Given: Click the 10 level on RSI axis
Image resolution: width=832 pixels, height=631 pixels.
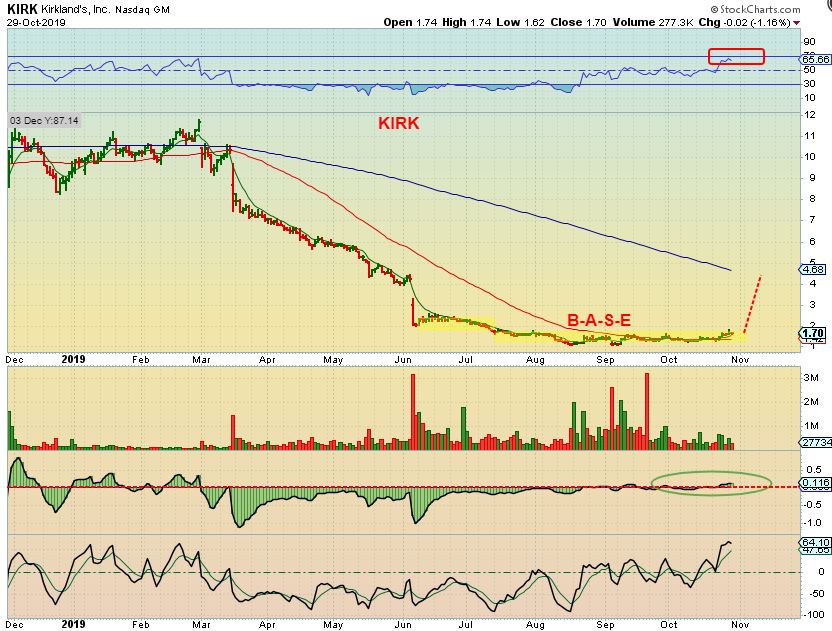Looking at the screenshot, I should coord(809,98).
